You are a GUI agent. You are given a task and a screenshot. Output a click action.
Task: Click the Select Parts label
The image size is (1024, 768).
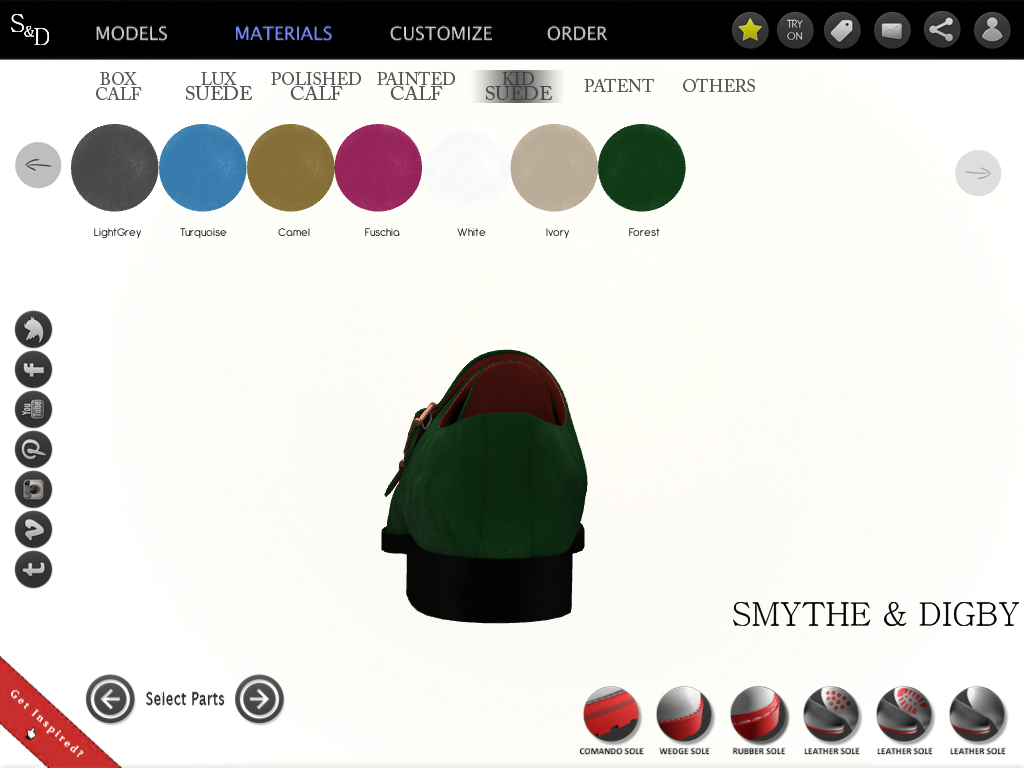(185, 699)
